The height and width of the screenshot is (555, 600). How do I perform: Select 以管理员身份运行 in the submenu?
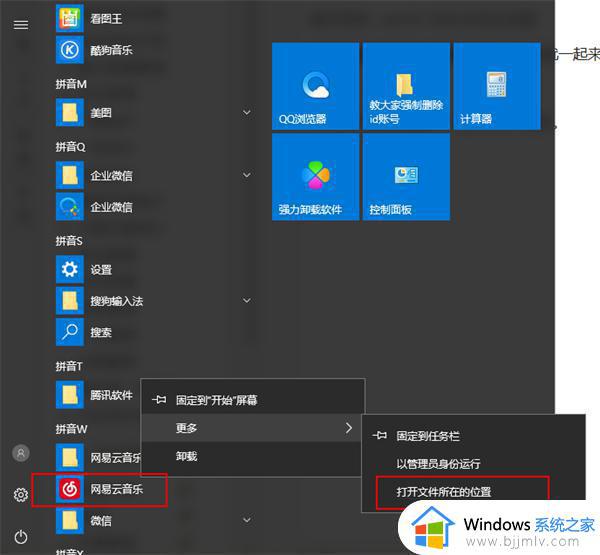point(474,464)
